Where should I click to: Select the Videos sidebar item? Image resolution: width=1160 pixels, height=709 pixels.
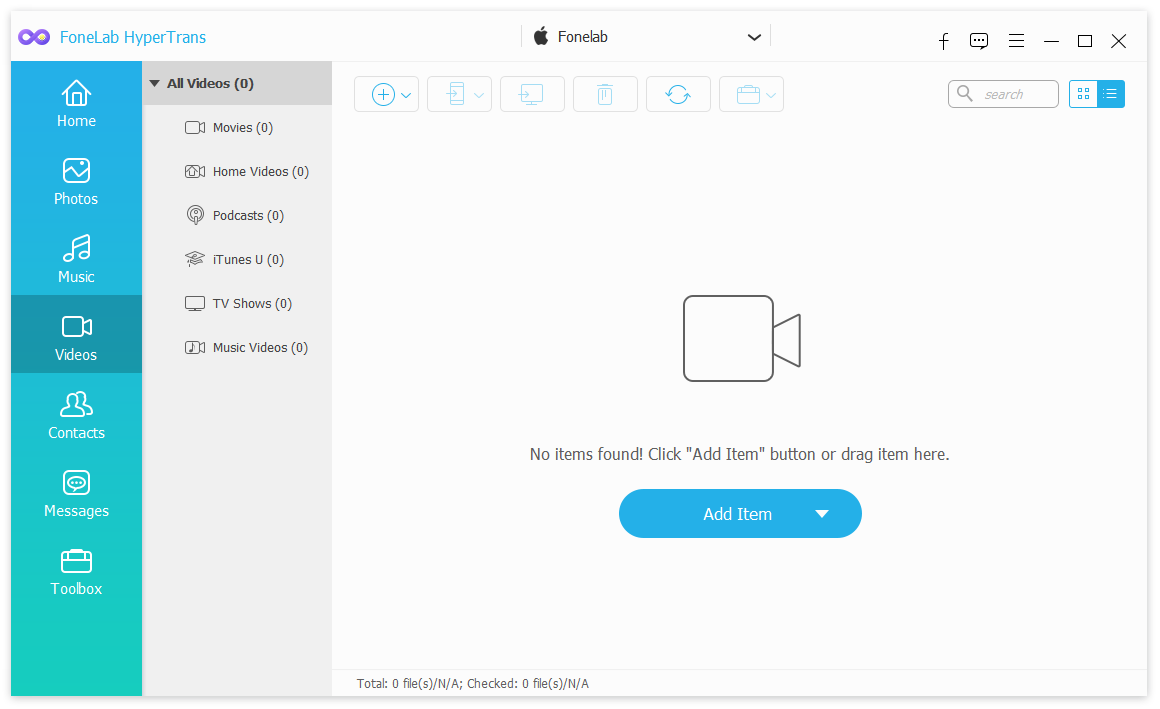coord(76,335)
